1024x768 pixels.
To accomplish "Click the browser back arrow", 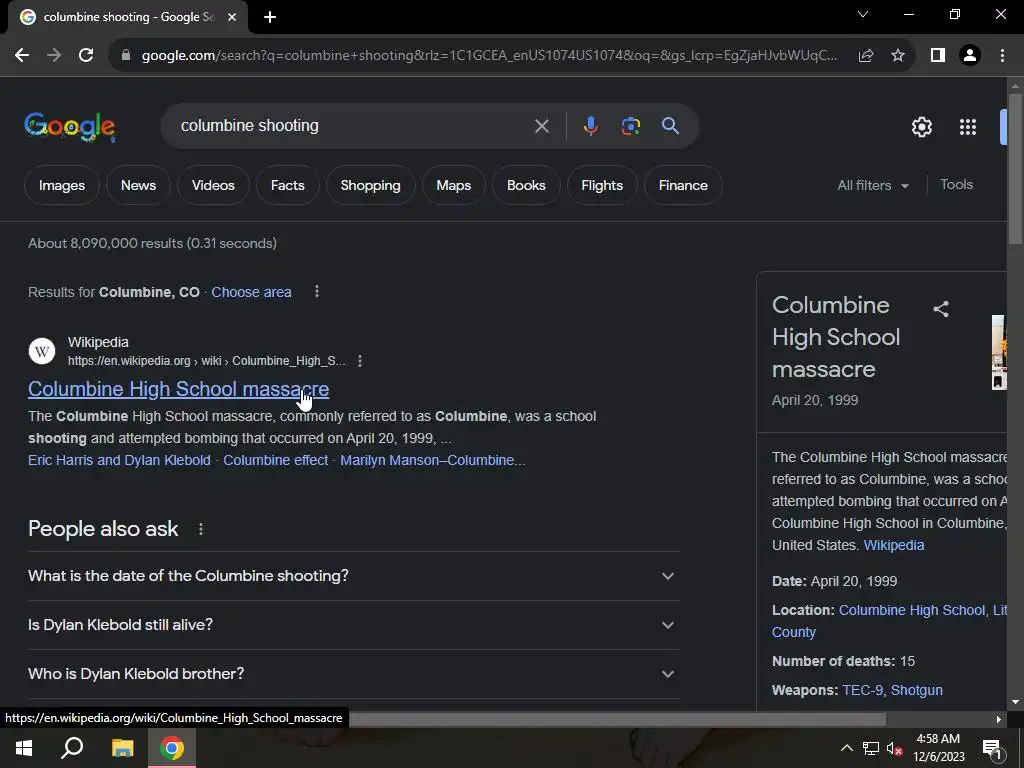I will [x=22, y=56].
